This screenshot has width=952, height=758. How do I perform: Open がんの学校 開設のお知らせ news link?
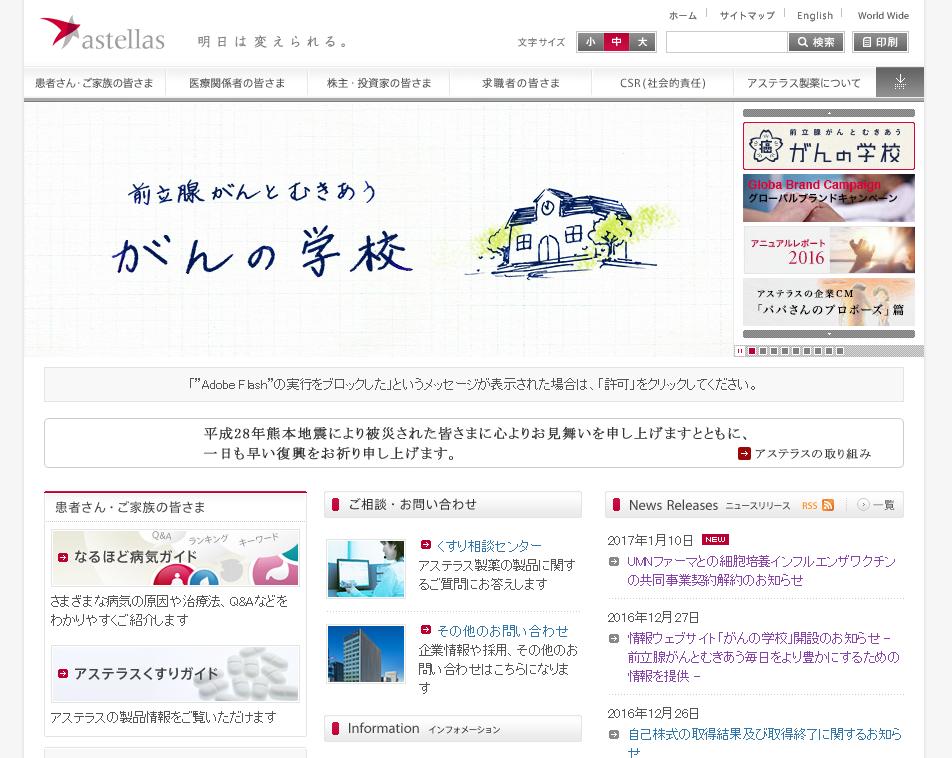click(x=763, y=657)
